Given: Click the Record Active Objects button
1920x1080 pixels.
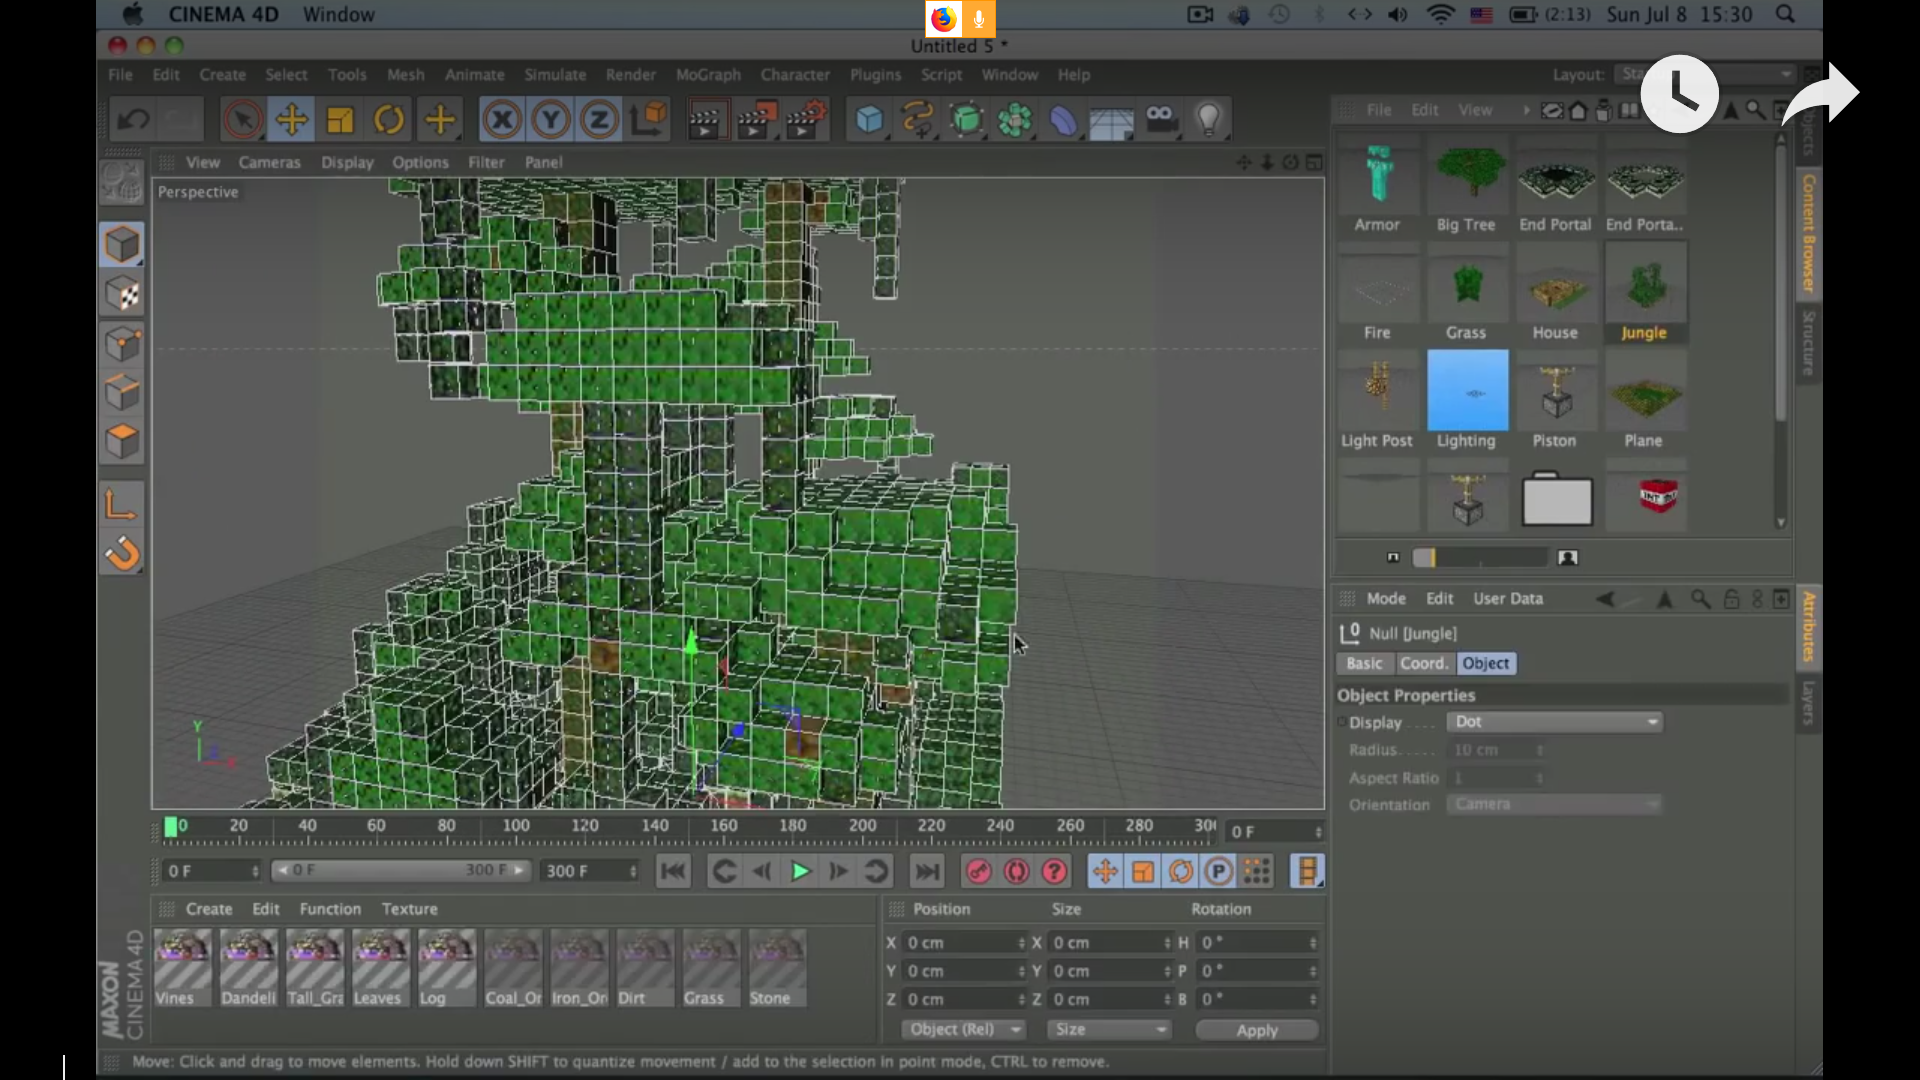Looking at the screenshot, I should pos(978,872).
